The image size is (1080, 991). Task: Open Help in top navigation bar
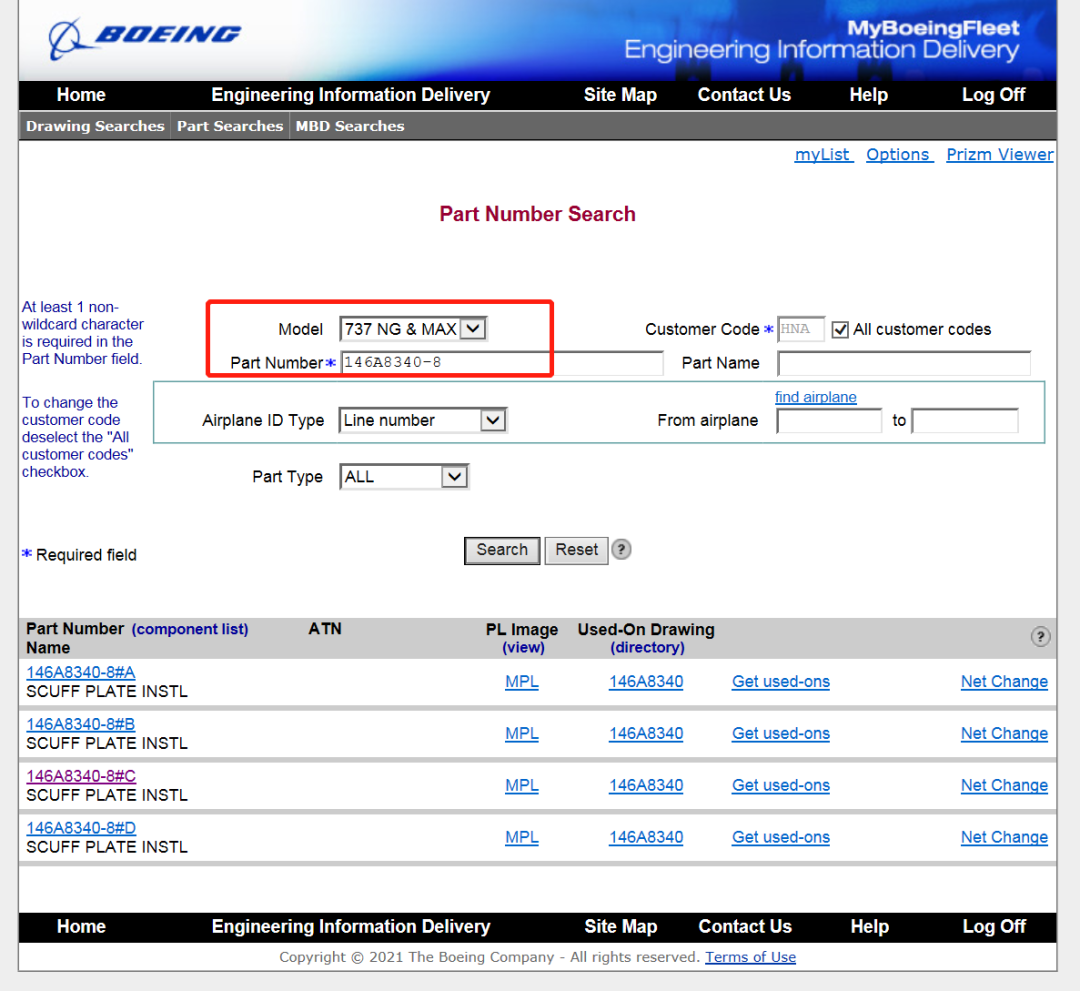869,95
